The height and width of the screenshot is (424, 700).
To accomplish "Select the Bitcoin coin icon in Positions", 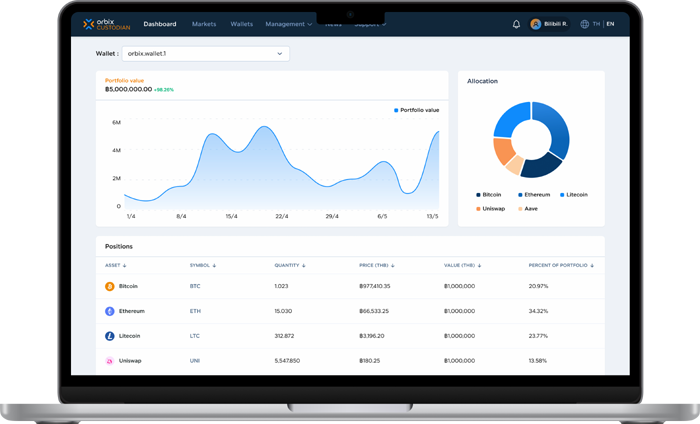I will [x=109, y=286].
